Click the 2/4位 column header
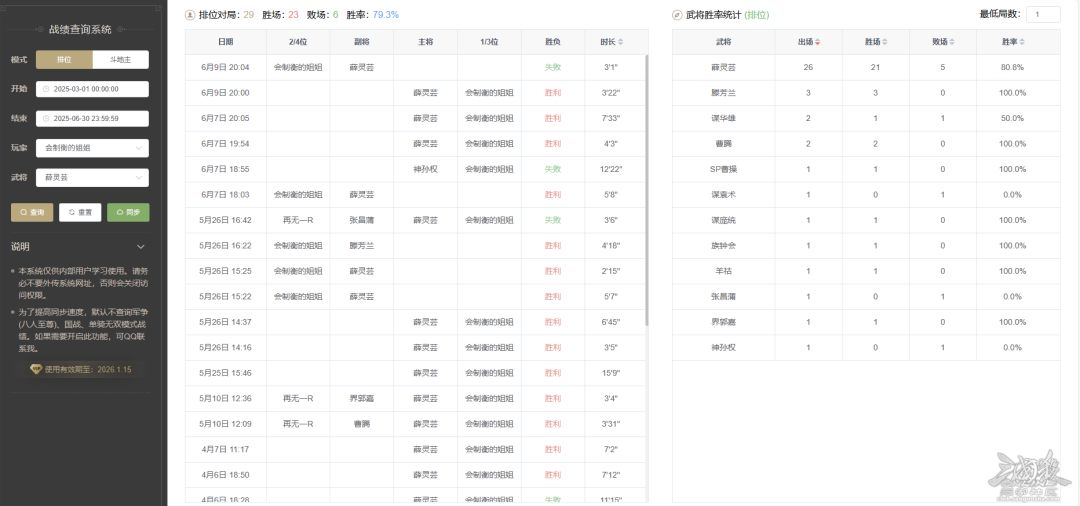The height and width of the screenshot is (506, 1080). pos(298,42)
